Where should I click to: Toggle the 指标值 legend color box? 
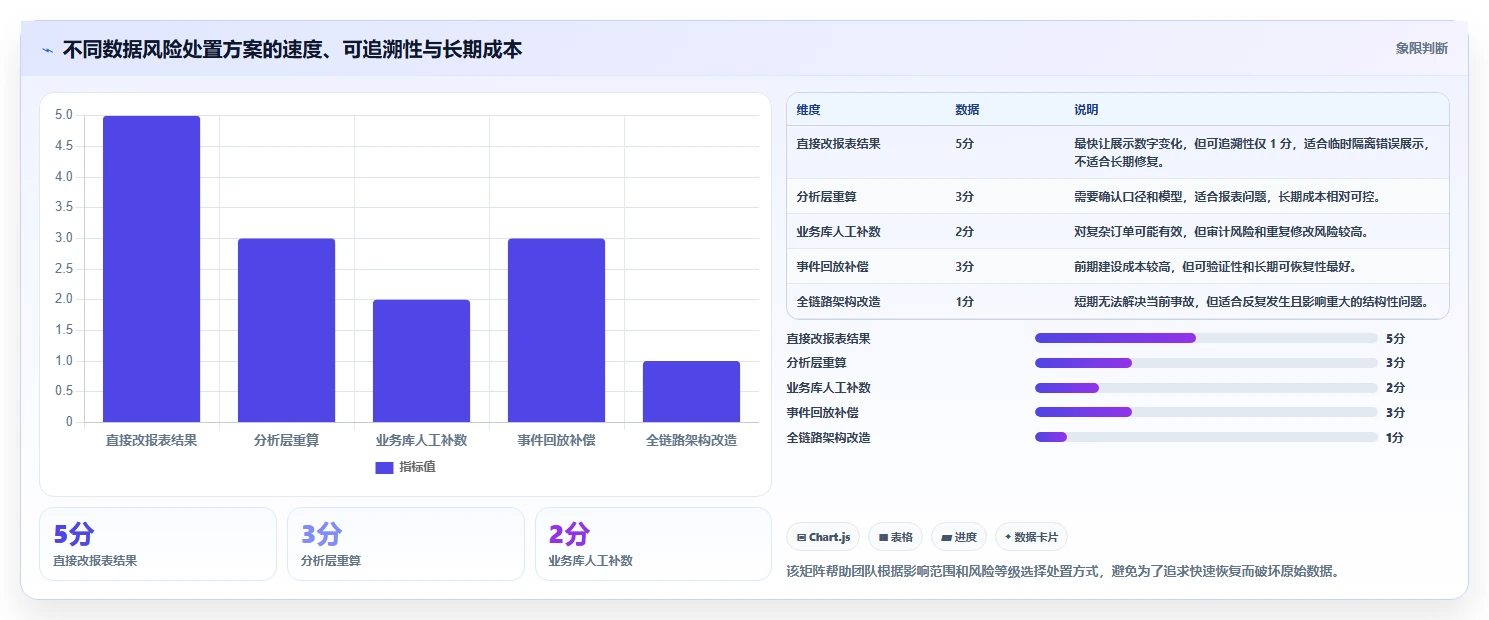384,467
